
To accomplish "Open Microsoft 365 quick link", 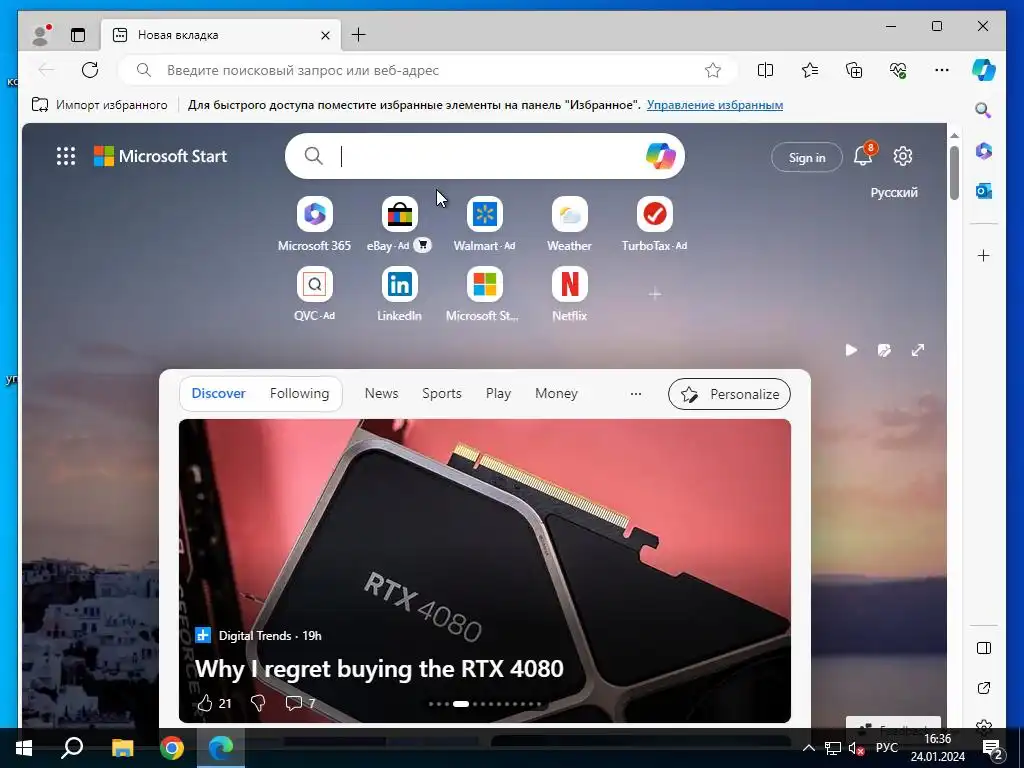I will coord(314,224).
